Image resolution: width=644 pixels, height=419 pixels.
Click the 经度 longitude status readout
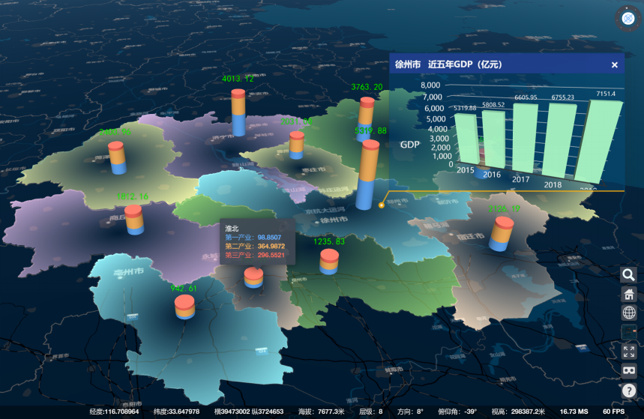pyautogui.click(x=114, y=412)
